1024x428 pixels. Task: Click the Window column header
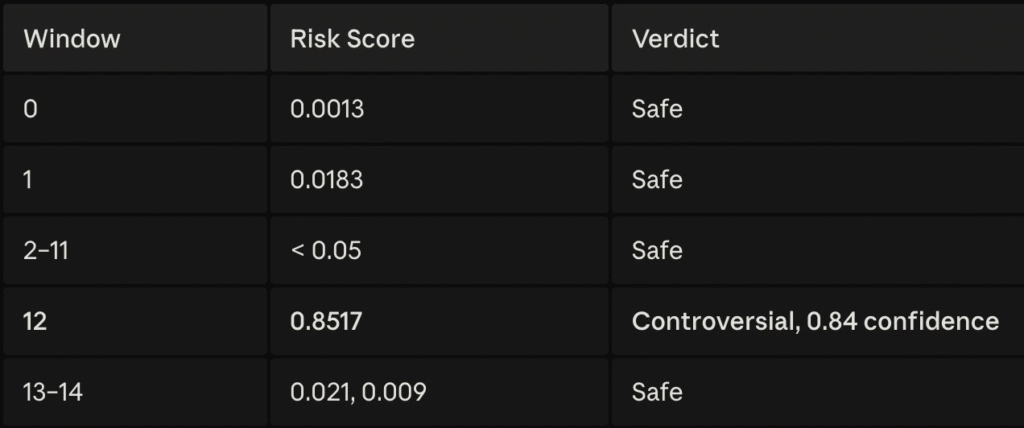click(72, 40)
